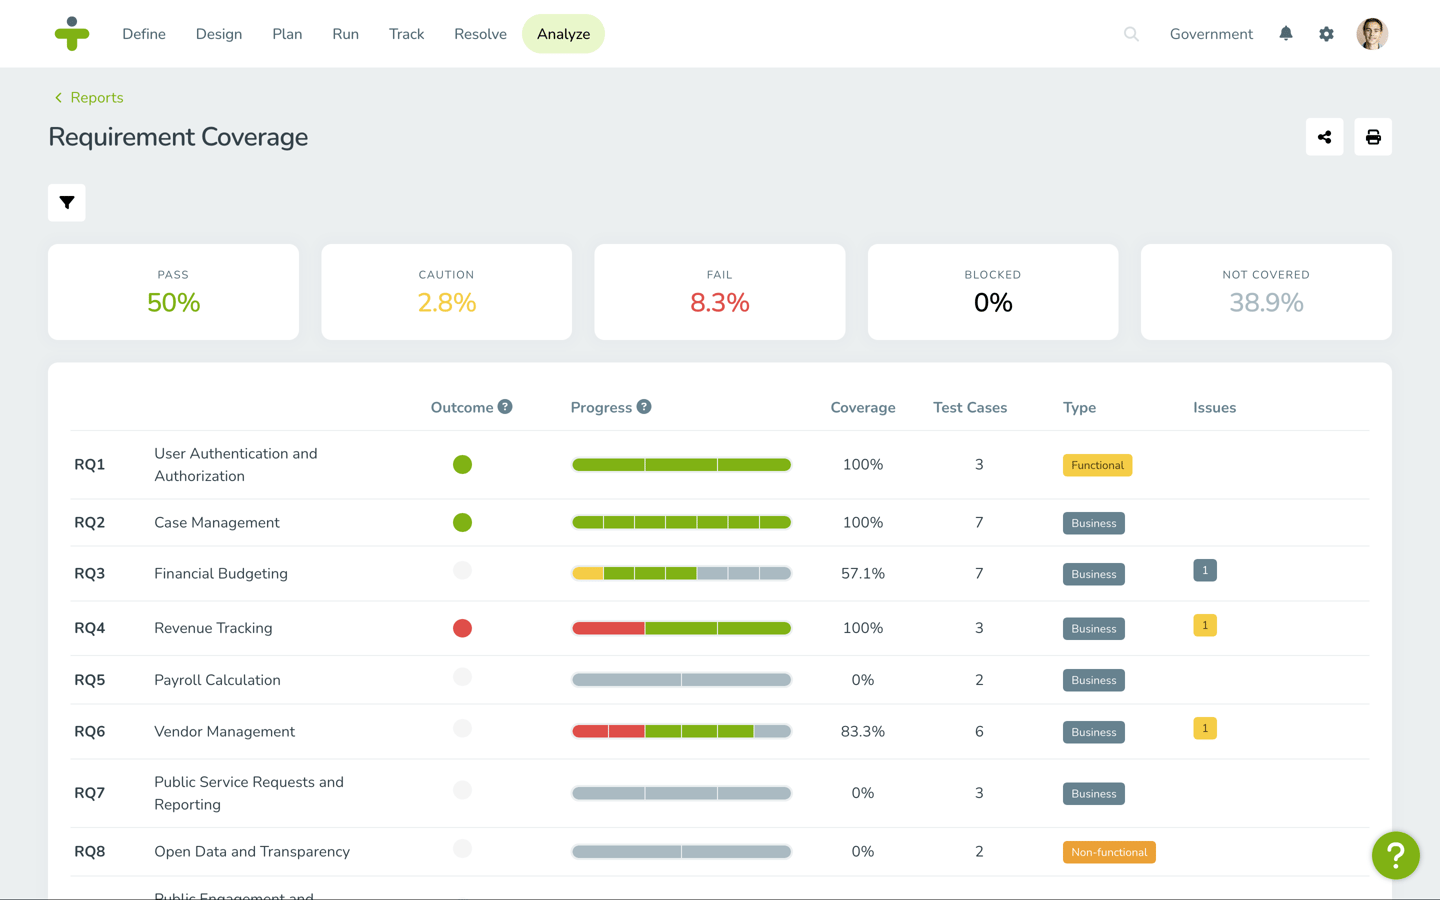Open the yellow issue badge for Revenue Tracking

(x=1205, y=625)
